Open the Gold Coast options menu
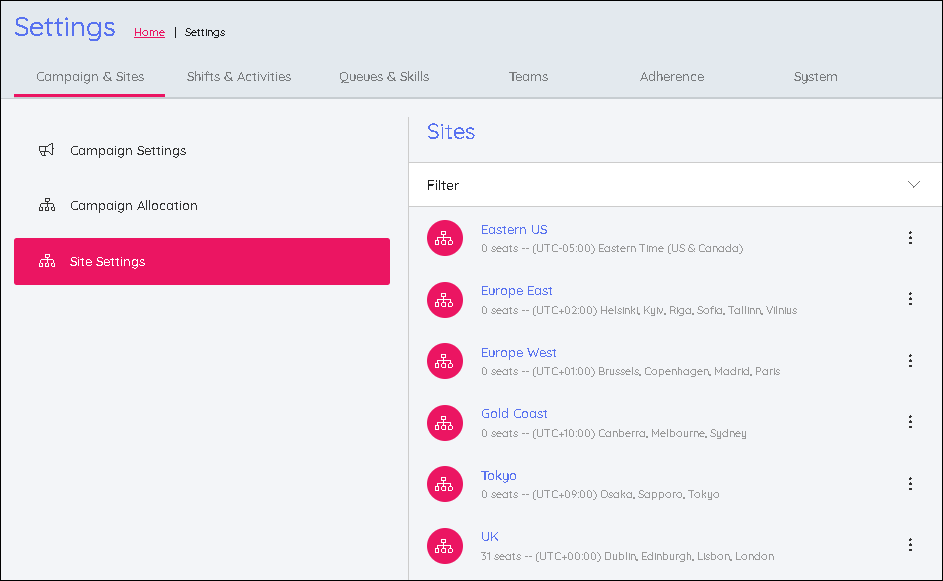The height and width of the screenshot is (581, 943). (x=910, y=422)
